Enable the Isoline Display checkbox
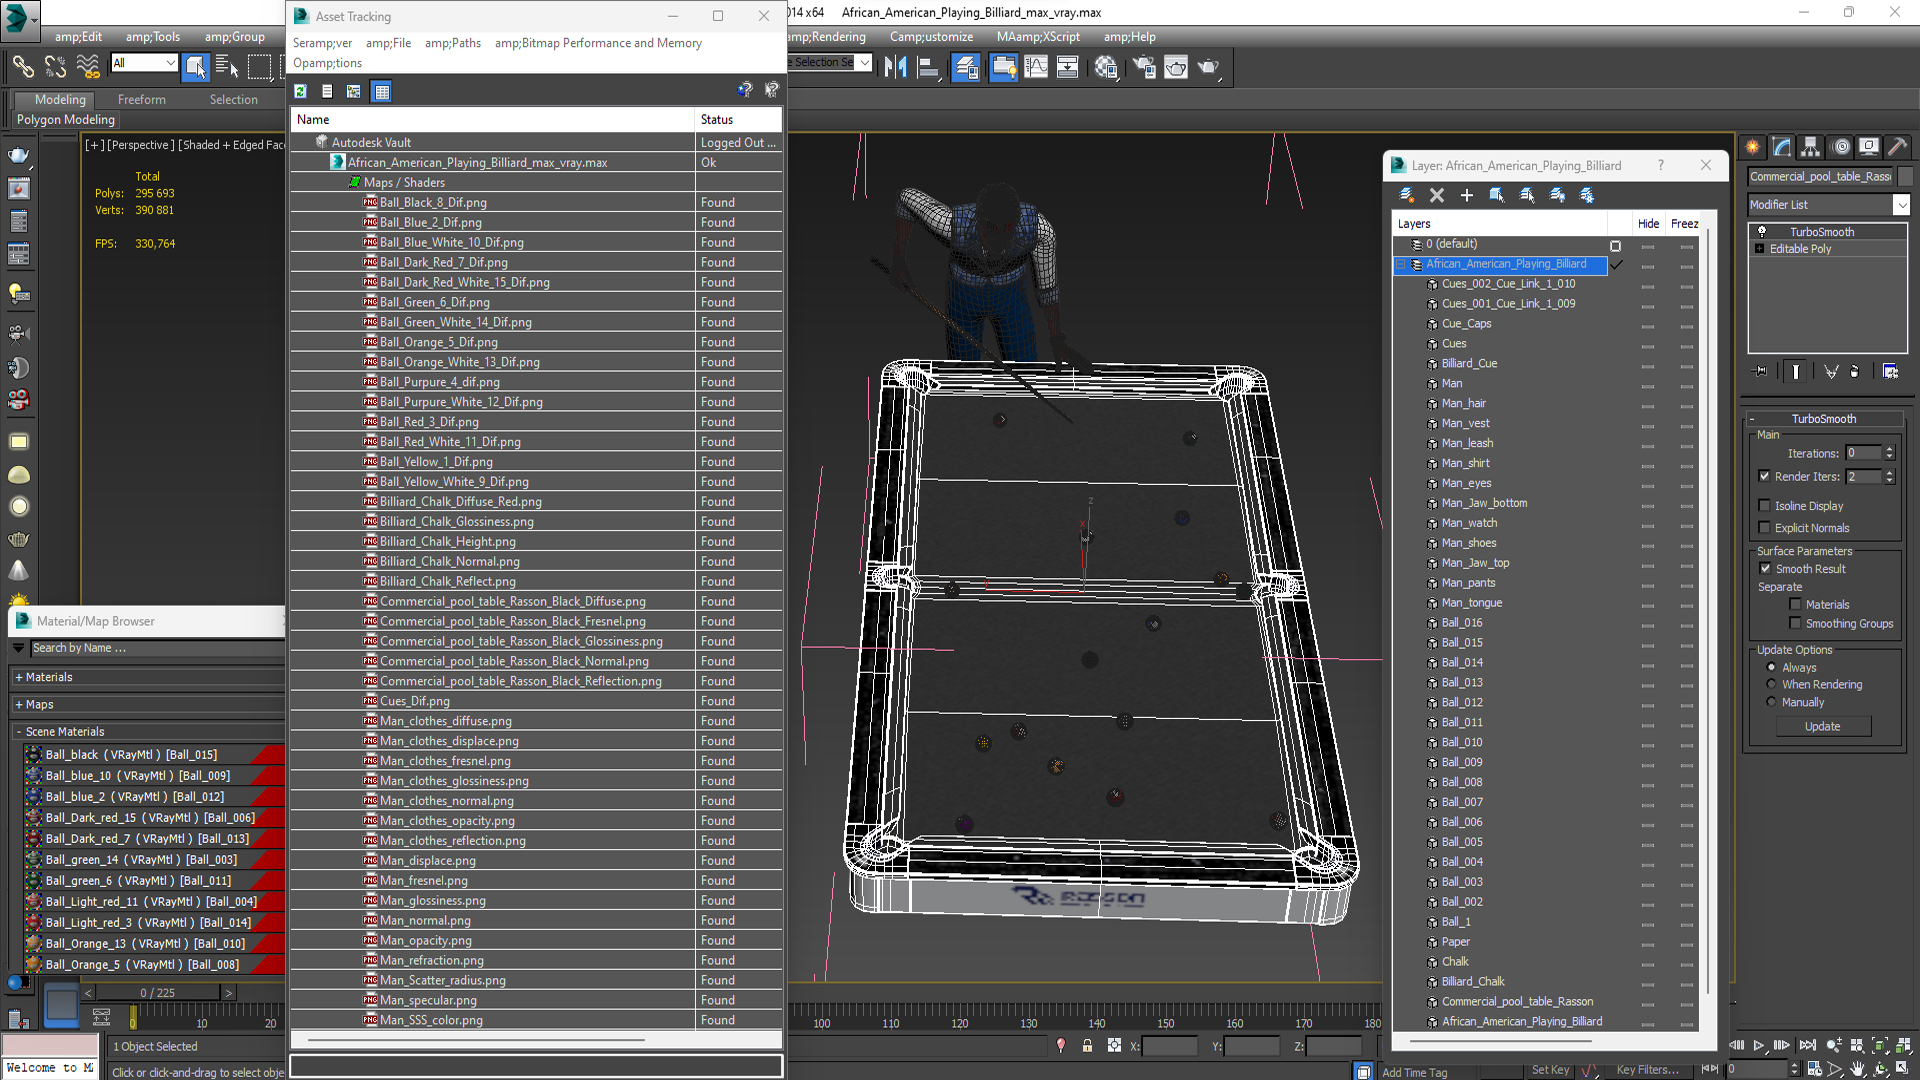This screenshot has height=1080, width=1920. (x=1765, y=506)
